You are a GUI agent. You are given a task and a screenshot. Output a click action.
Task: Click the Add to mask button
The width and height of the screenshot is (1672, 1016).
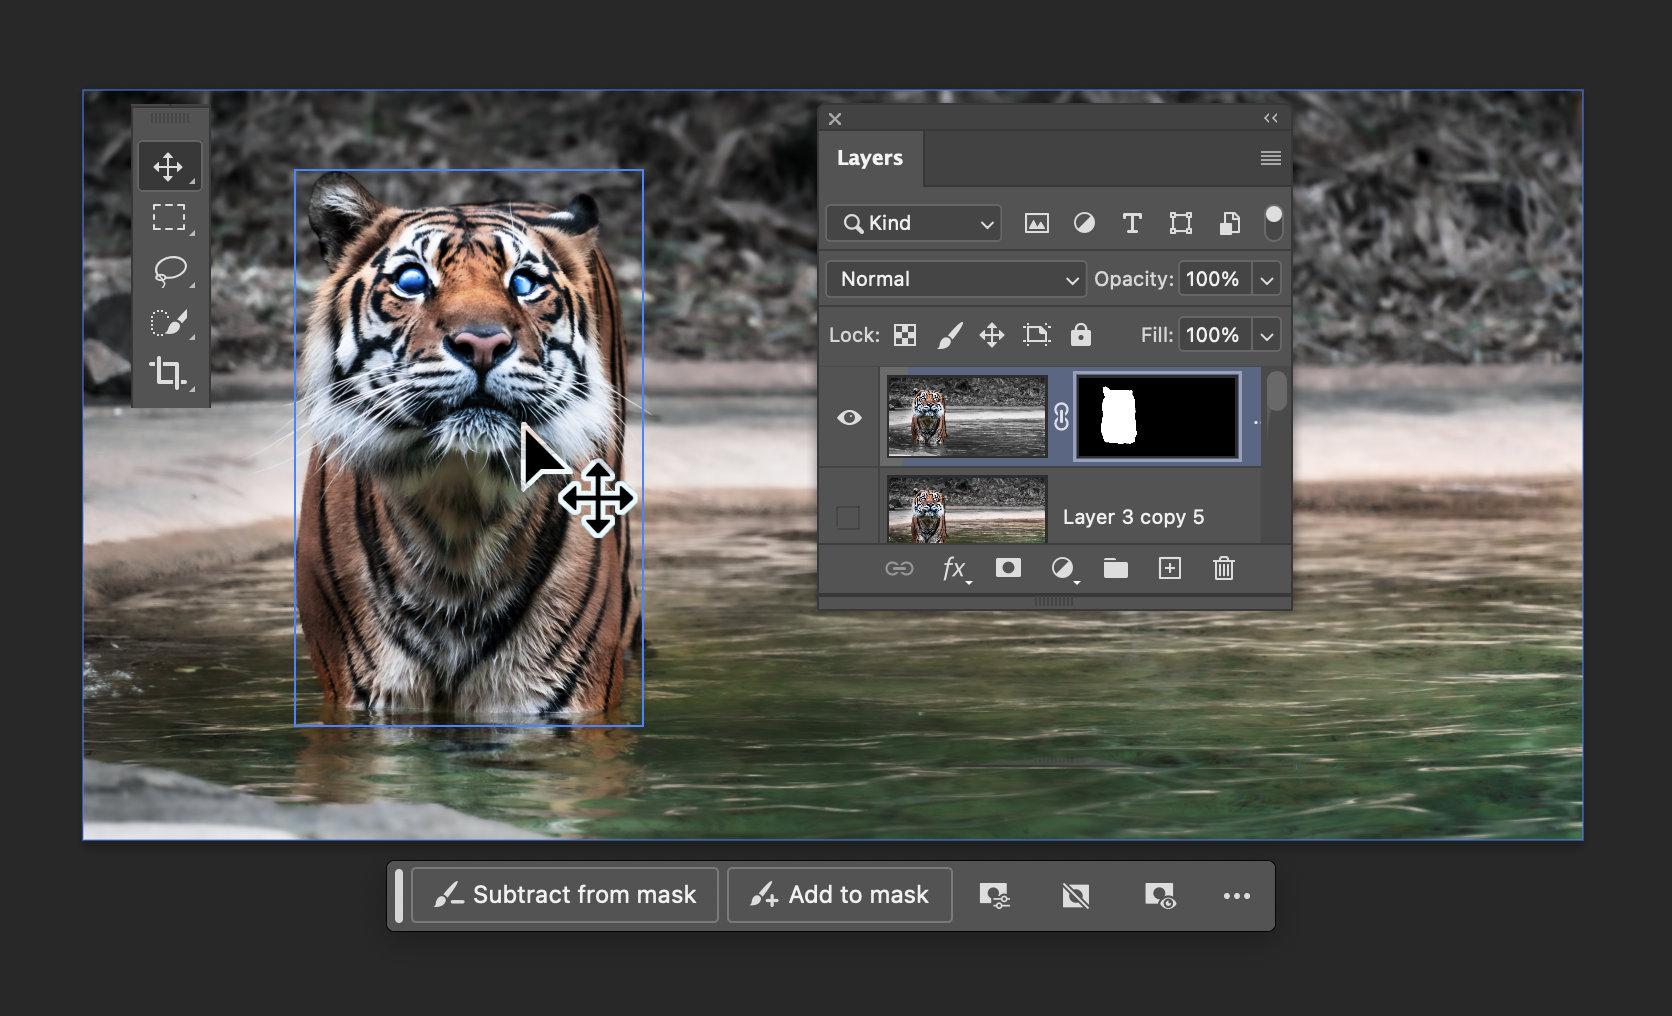[x=839, y=895]
